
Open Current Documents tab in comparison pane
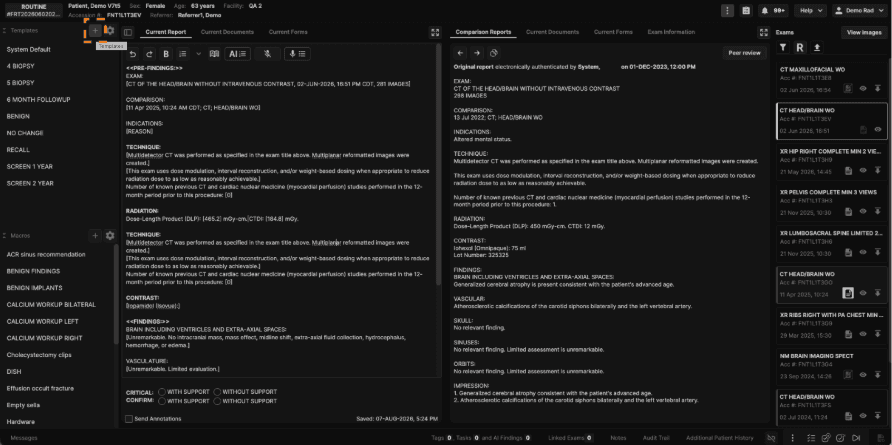click(x=552, y=32)
